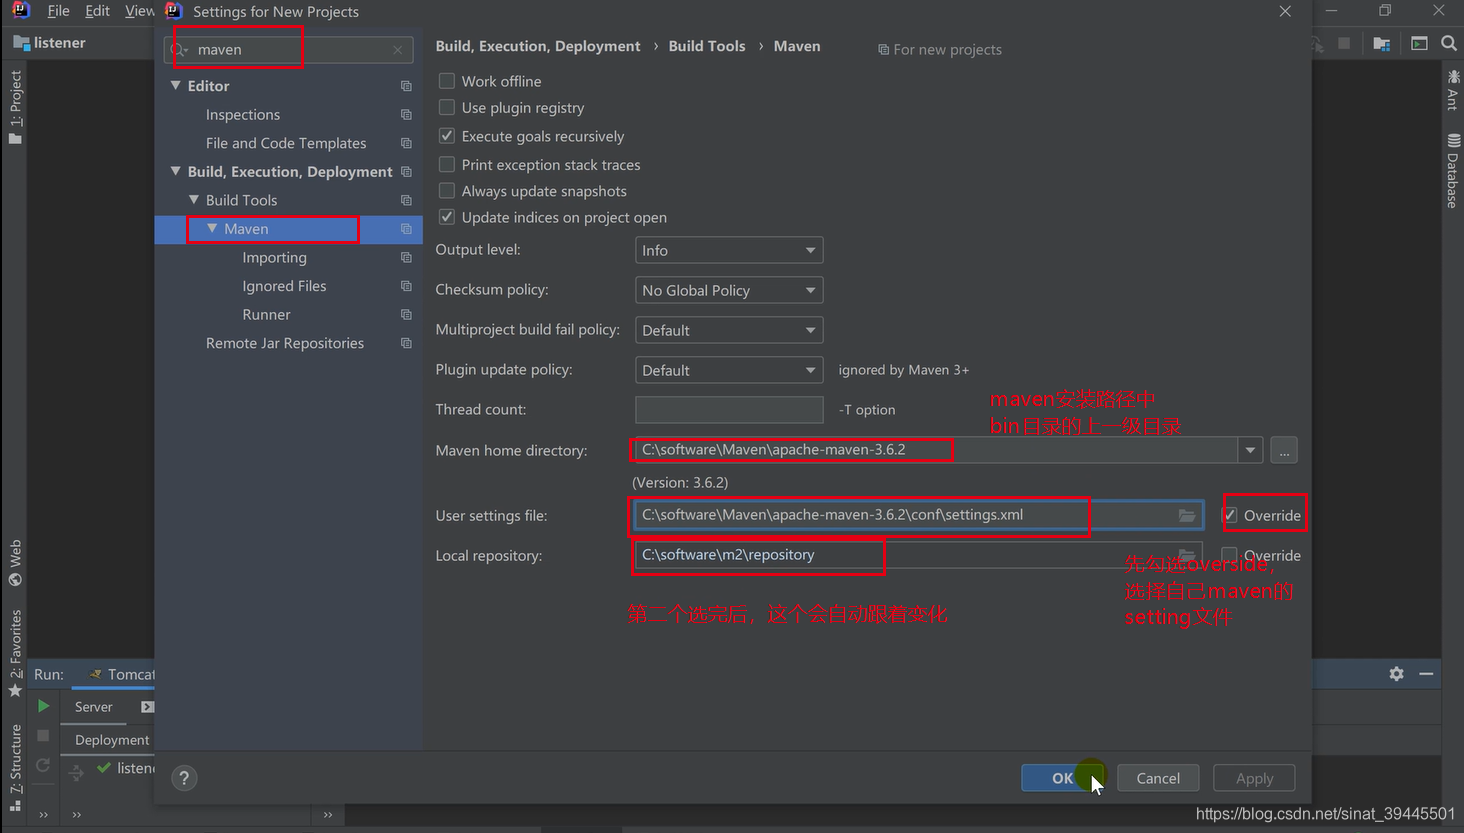Select Inspections in the settings tree
Screen dimensions: 1464x833
(x=243, y=115)
